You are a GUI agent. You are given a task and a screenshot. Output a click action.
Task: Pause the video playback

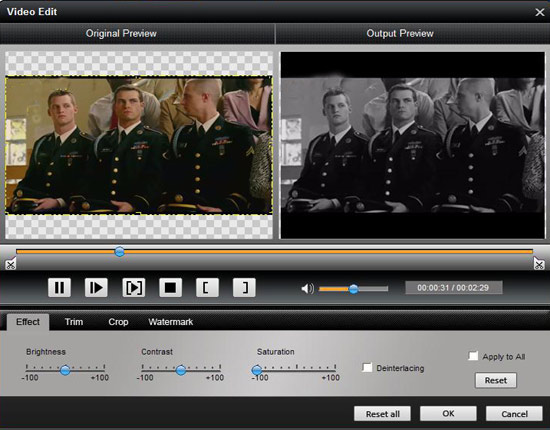(x=59, y=288)
